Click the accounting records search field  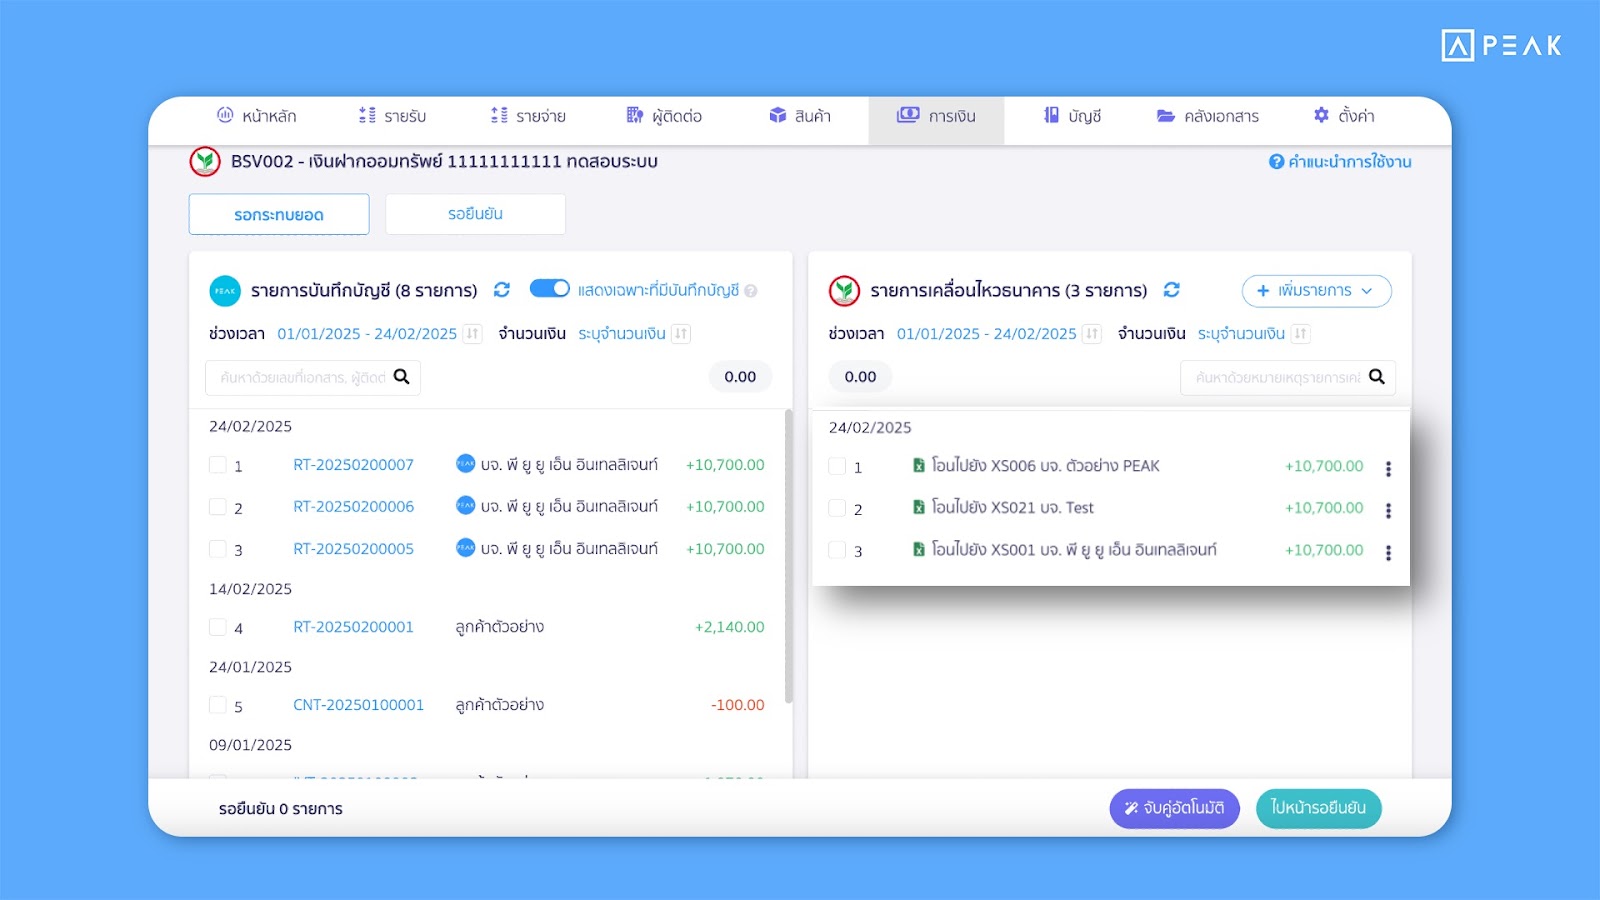[302, 378]
